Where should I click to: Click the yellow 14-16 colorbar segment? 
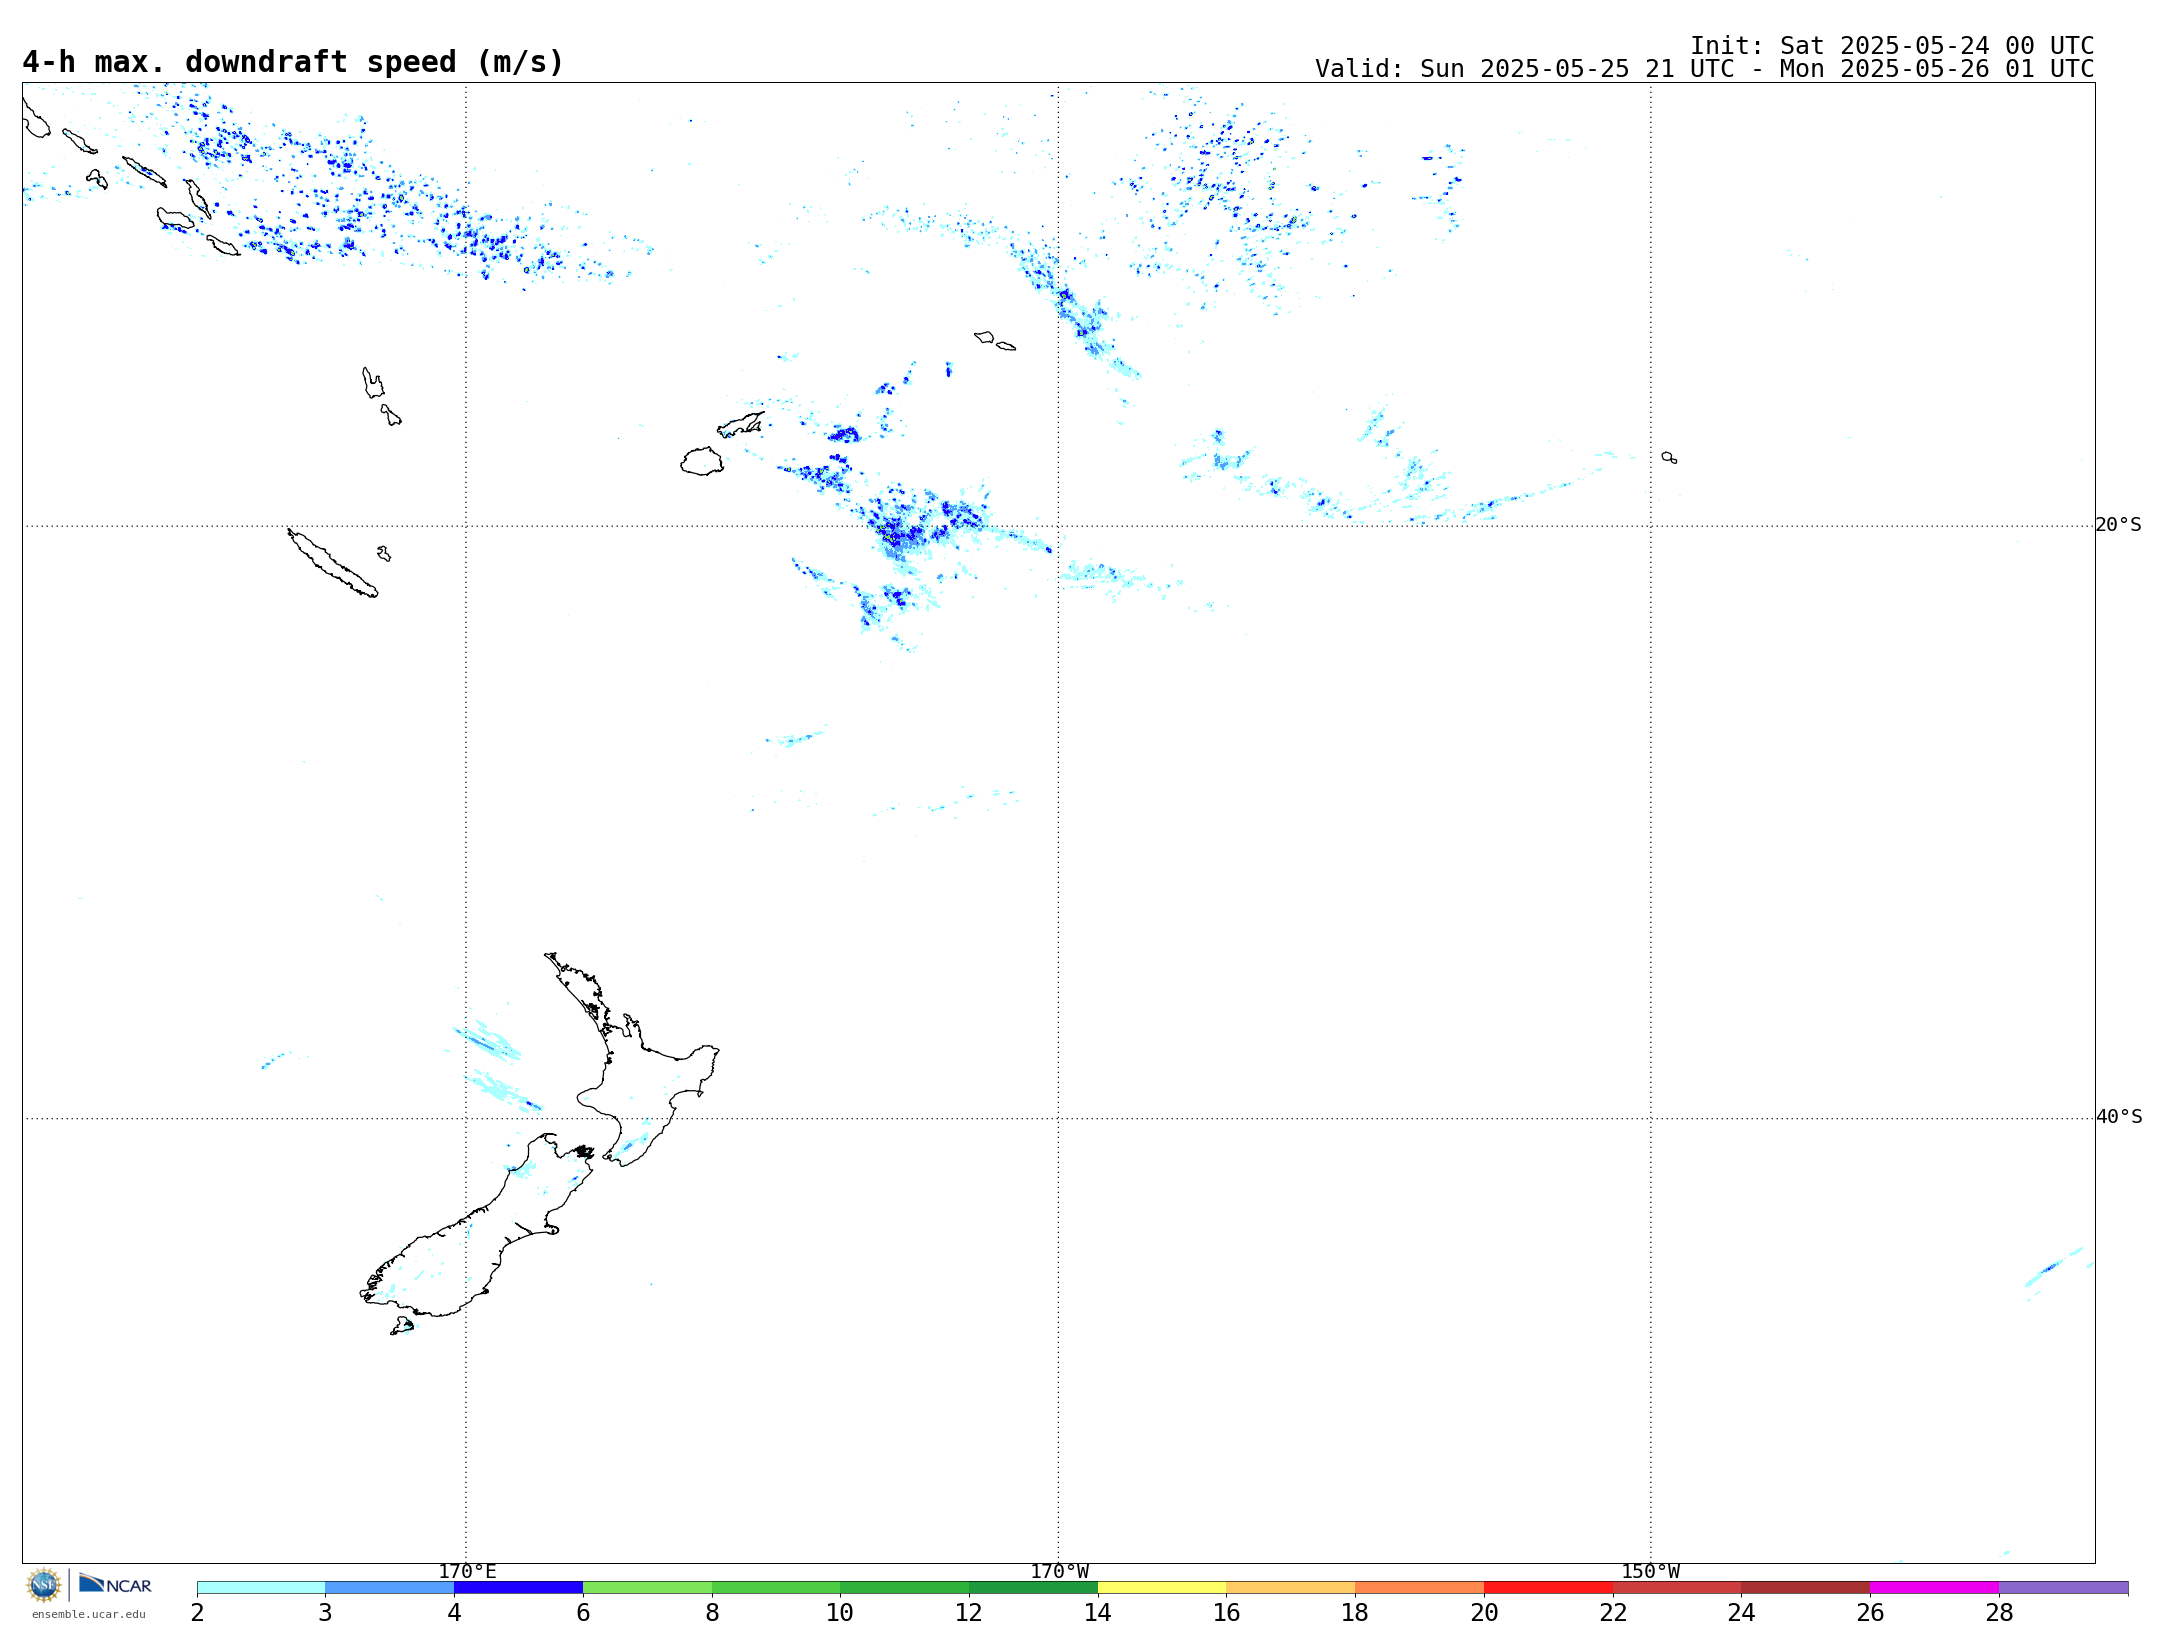pos(1162,1588)
